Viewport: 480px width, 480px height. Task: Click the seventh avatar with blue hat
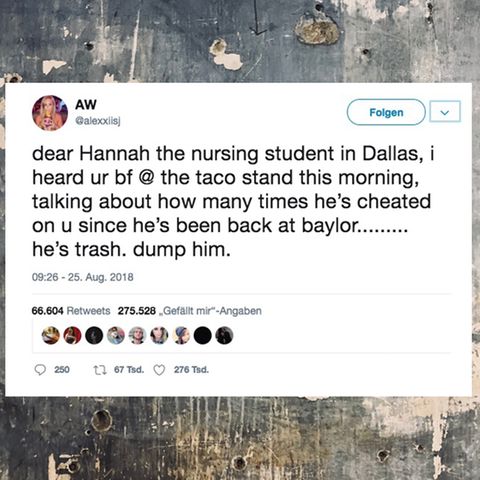click(181, 335)
